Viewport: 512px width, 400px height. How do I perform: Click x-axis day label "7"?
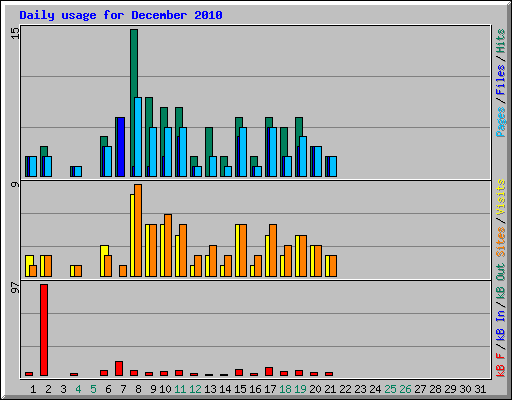123,389
